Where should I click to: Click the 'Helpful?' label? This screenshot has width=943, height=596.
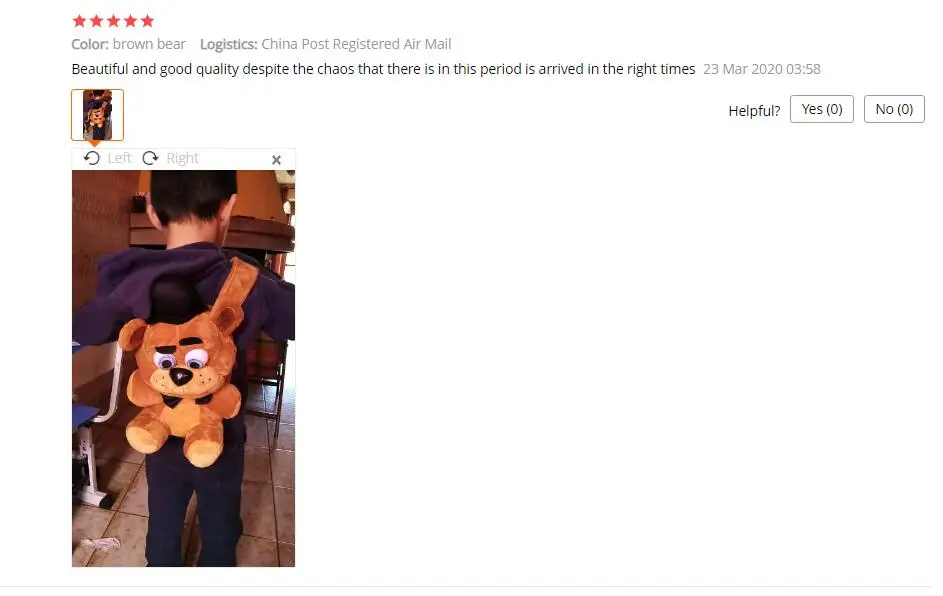click(x=754, y=111)
